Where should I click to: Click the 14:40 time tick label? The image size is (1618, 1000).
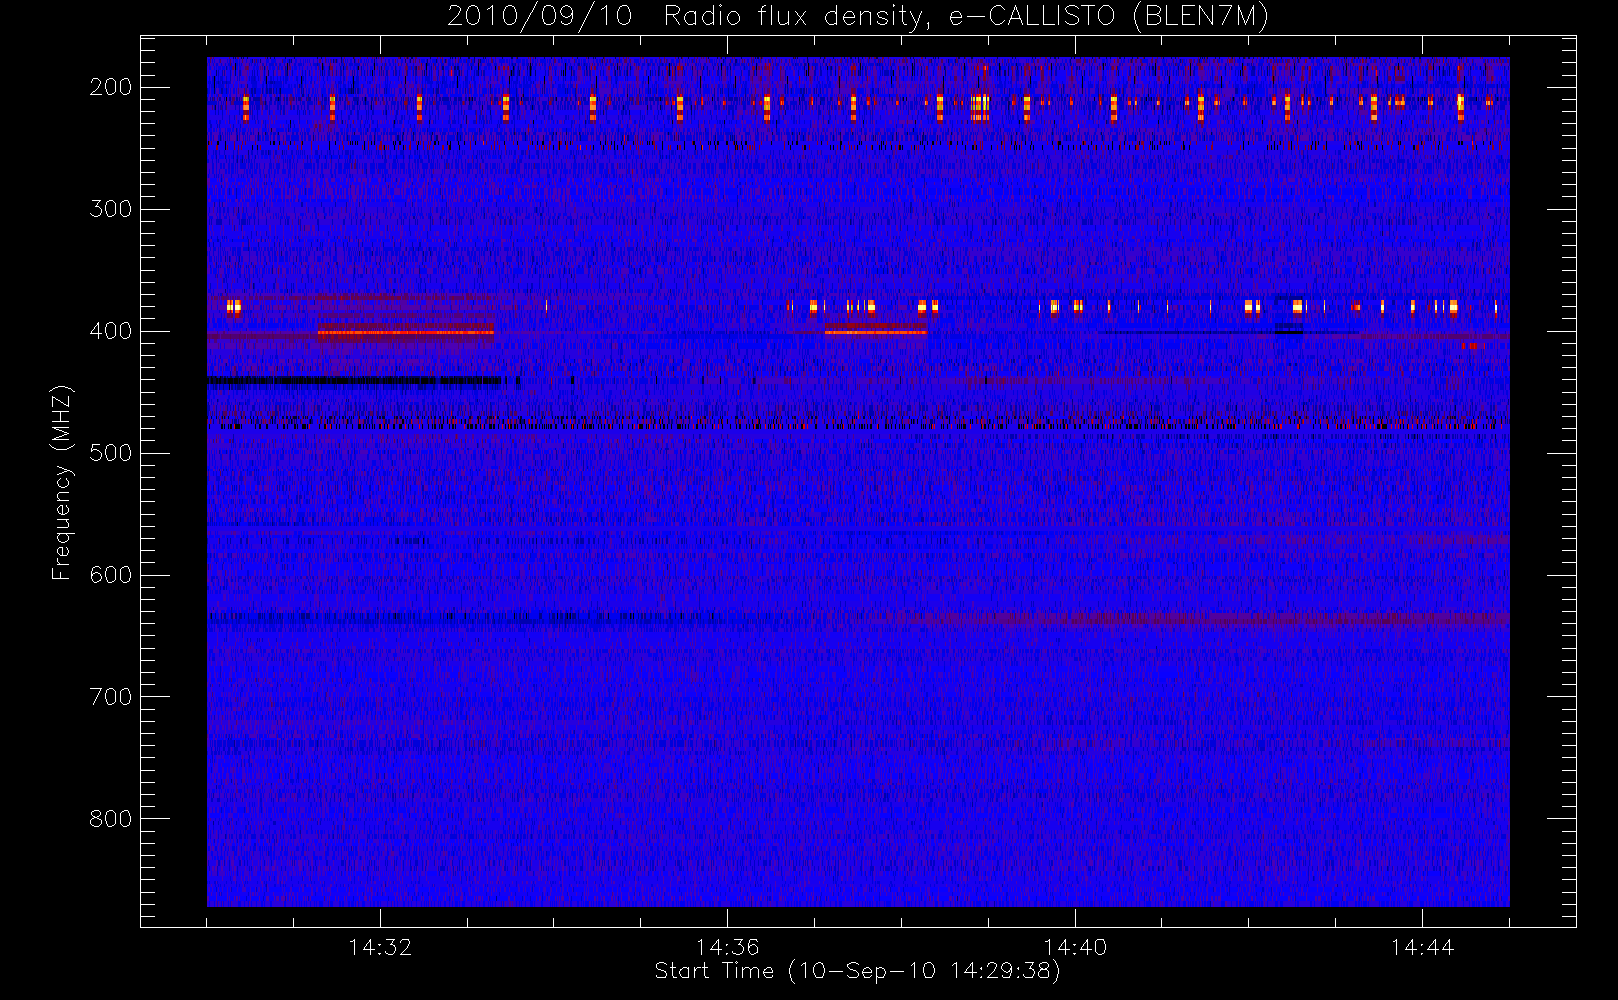tap(1075, 947)
